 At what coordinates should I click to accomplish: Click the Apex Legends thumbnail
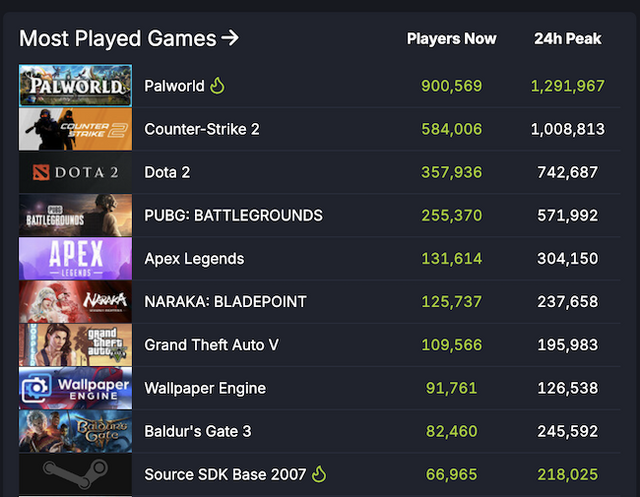coord(75,258)
